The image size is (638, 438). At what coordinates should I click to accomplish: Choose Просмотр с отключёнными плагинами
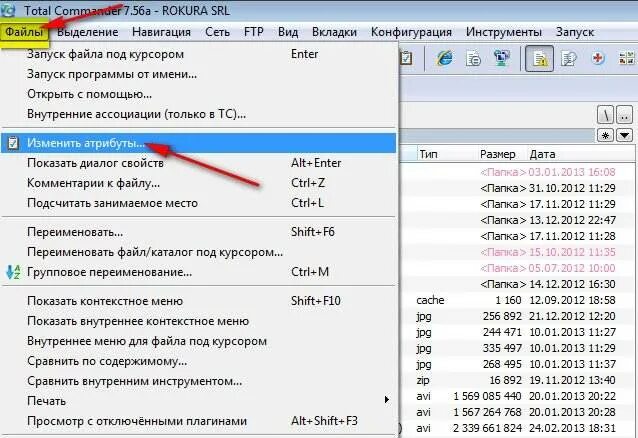pyautogui.click(x=199, y=421)
